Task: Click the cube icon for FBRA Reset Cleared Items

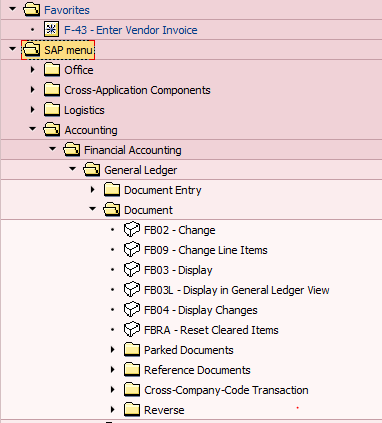Action: tap(132, 330)
